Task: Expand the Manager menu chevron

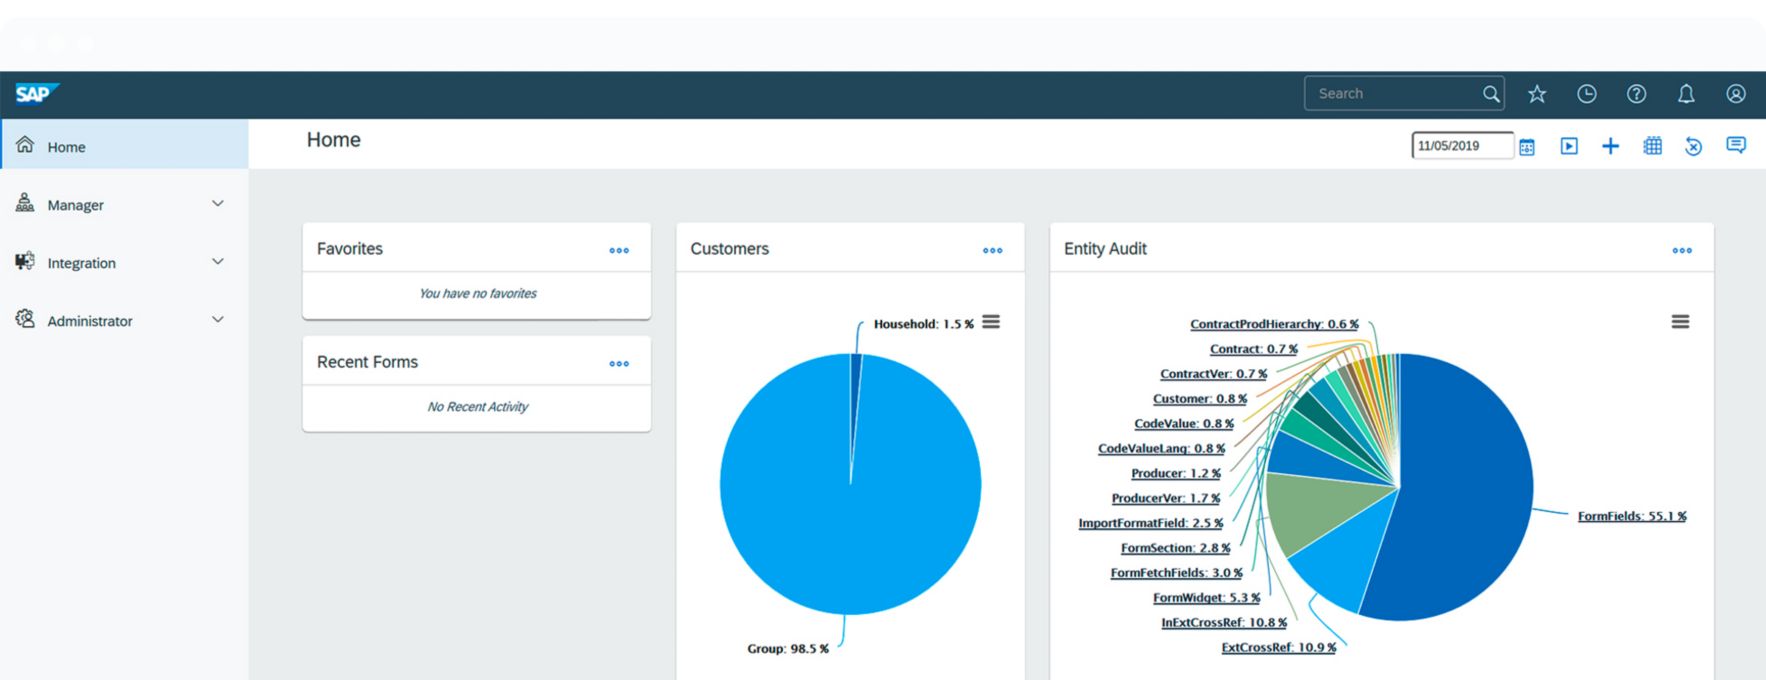Action: pyautogui.click(x=218, y=204)
